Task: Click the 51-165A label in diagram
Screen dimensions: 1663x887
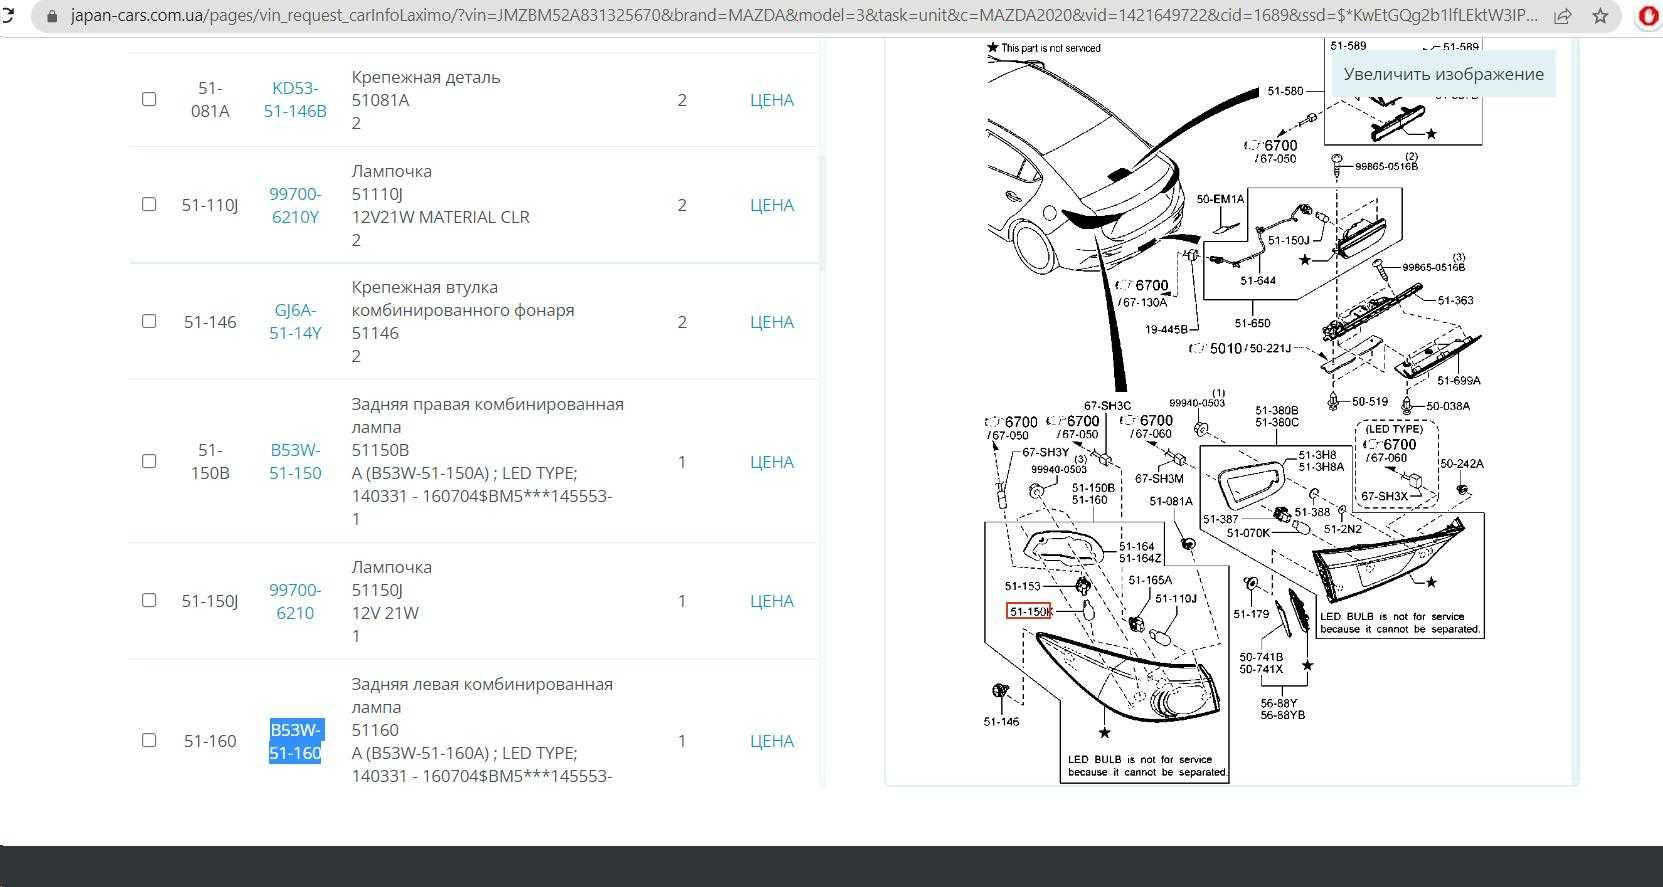Action: (x=1150, y=580)
